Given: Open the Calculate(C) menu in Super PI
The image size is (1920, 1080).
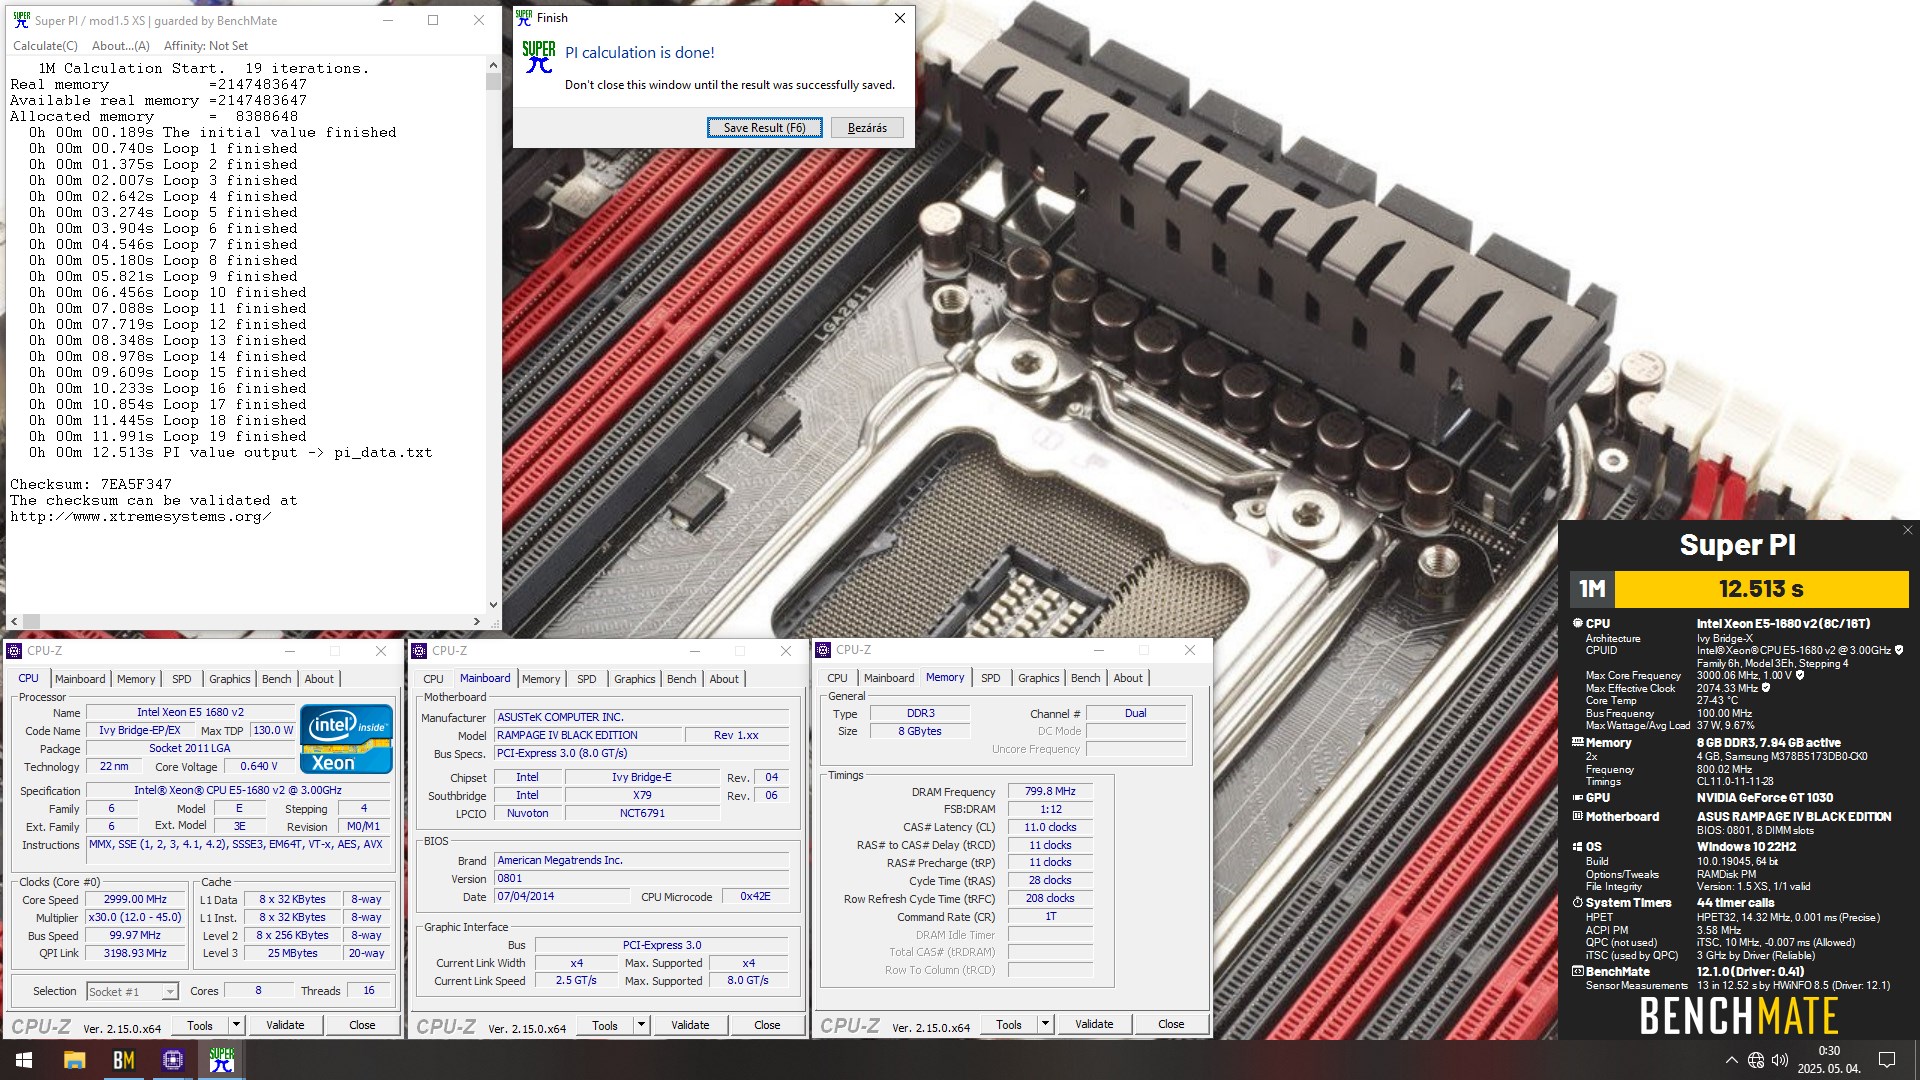Looking at the screenshot, I should (45, 46).
